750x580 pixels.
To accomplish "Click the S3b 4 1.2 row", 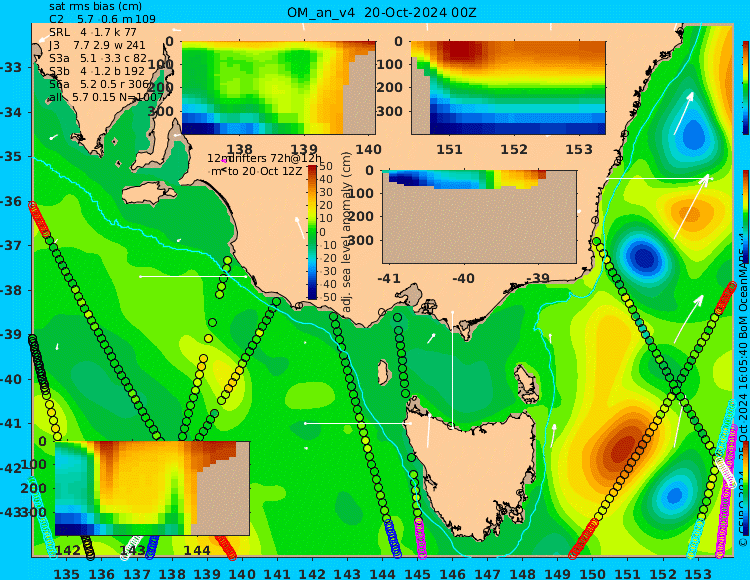I will click(x=97, y=71).
